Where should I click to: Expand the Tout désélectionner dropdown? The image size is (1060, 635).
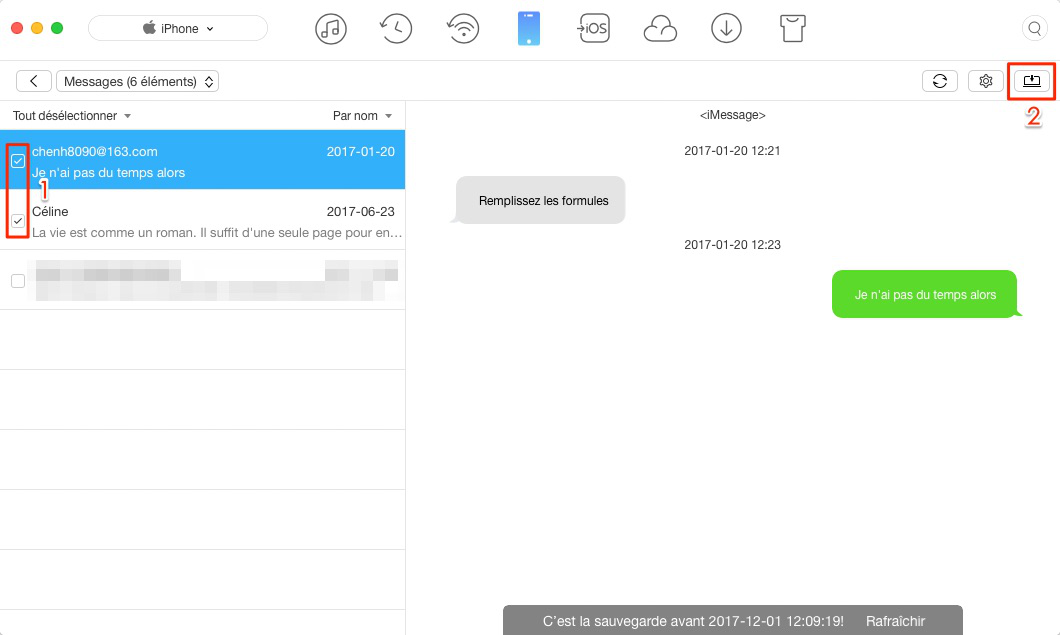(72, 116)
